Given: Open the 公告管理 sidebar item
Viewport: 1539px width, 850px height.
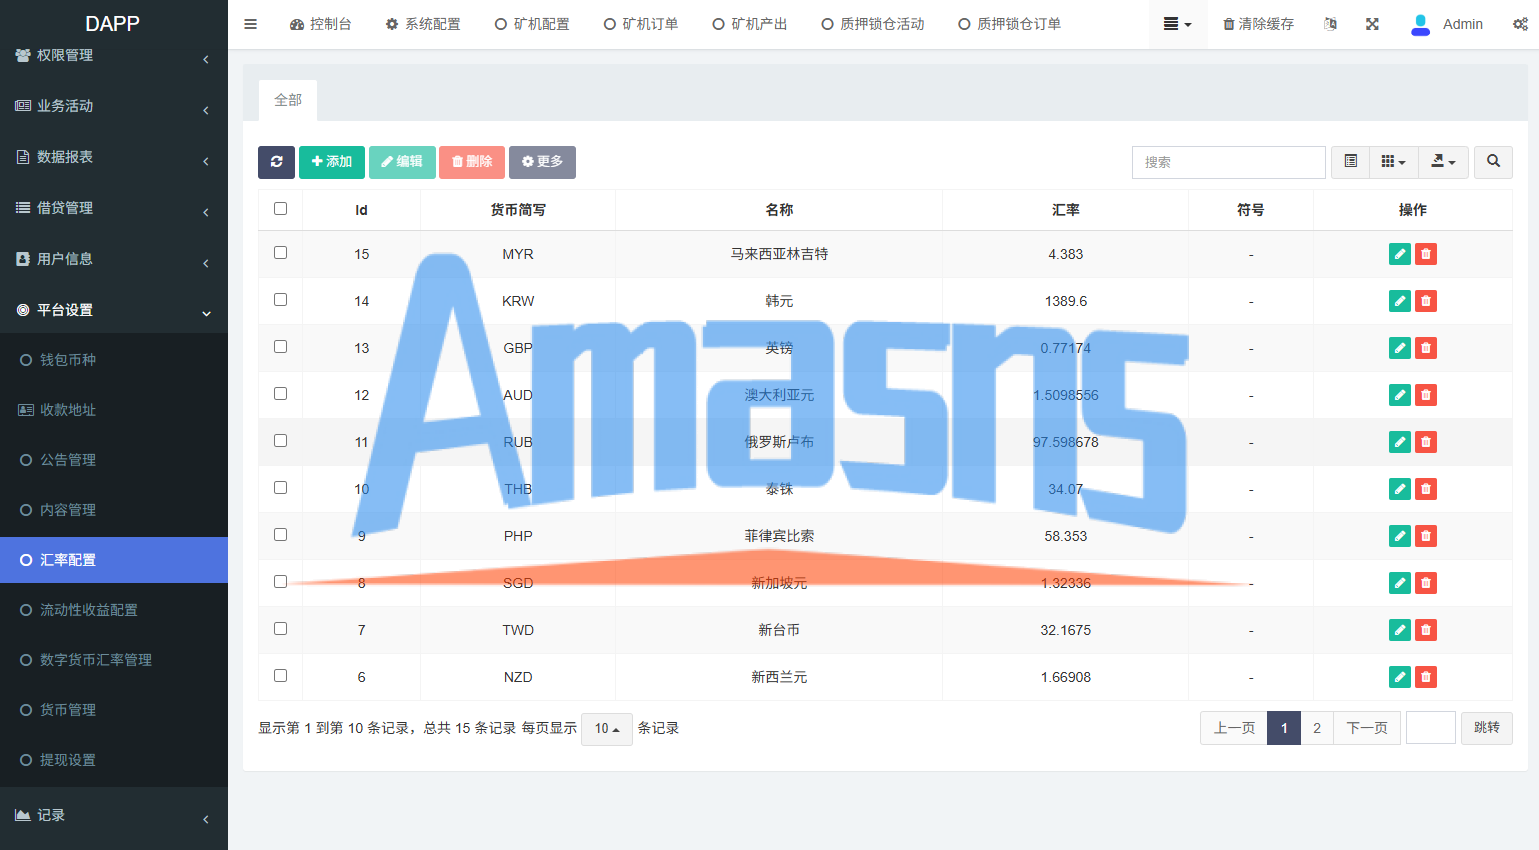Looking at the screenshot, I should pos(114,460).
